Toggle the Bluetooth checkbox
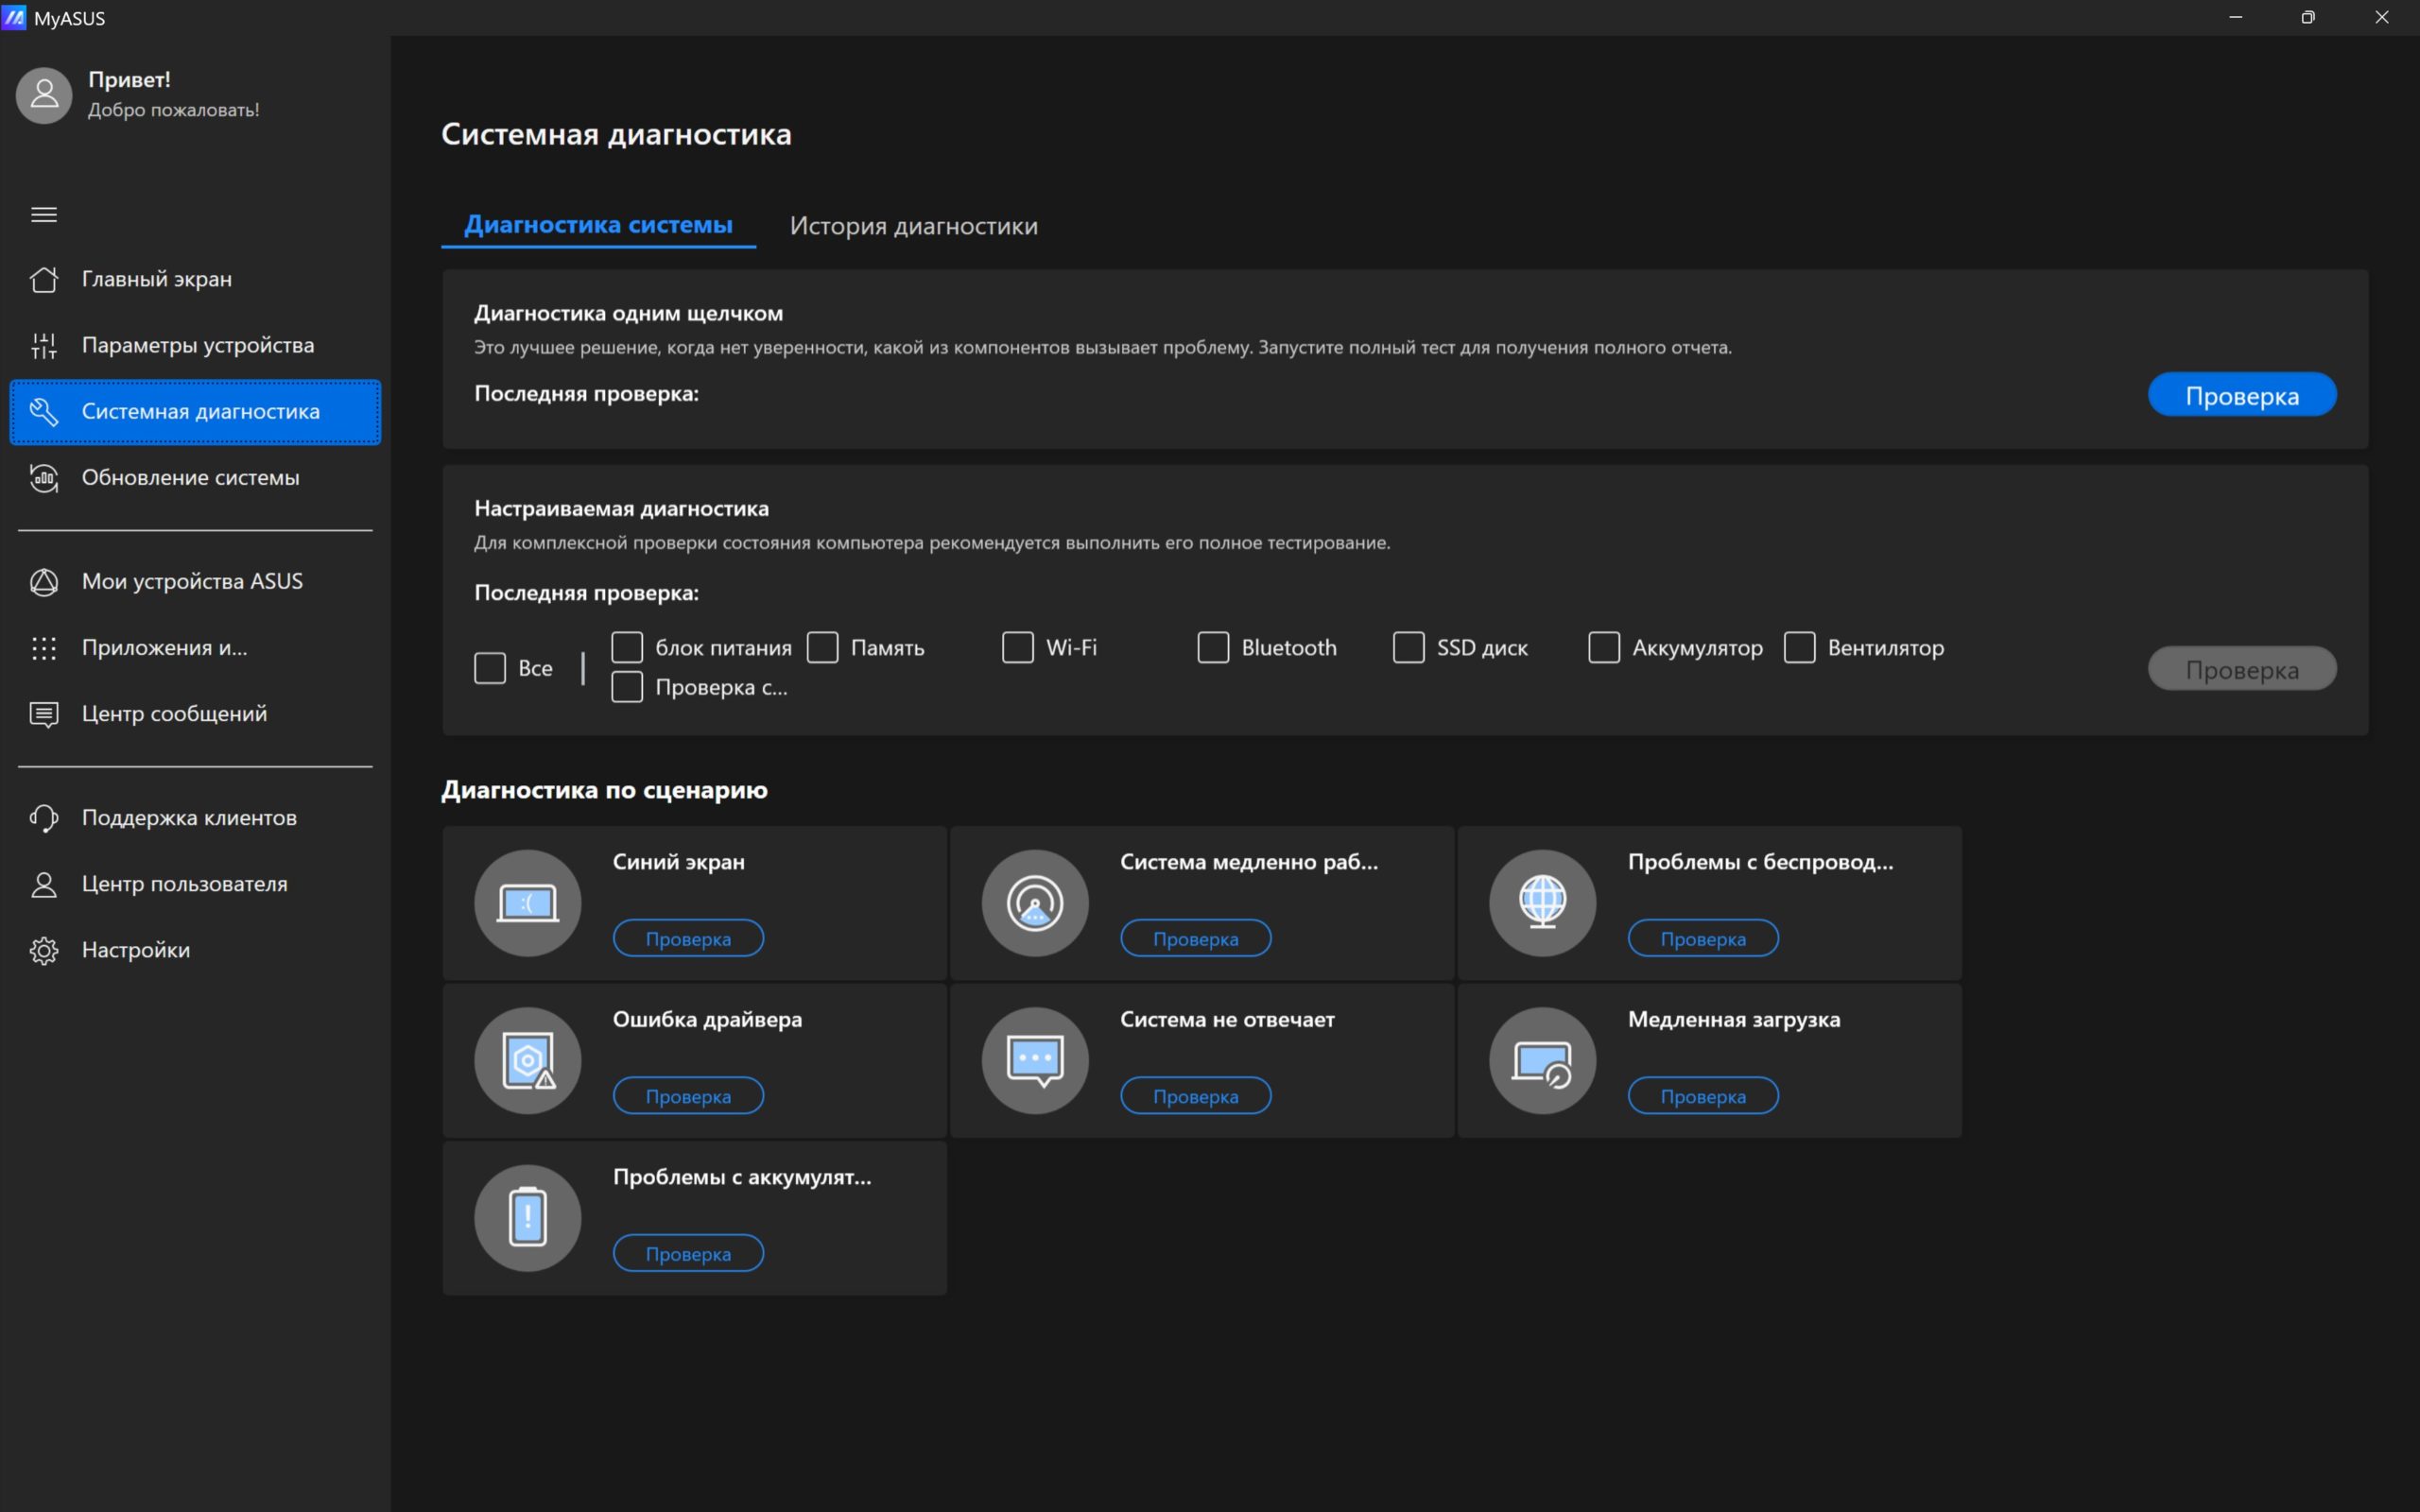 click(1213, 647)
